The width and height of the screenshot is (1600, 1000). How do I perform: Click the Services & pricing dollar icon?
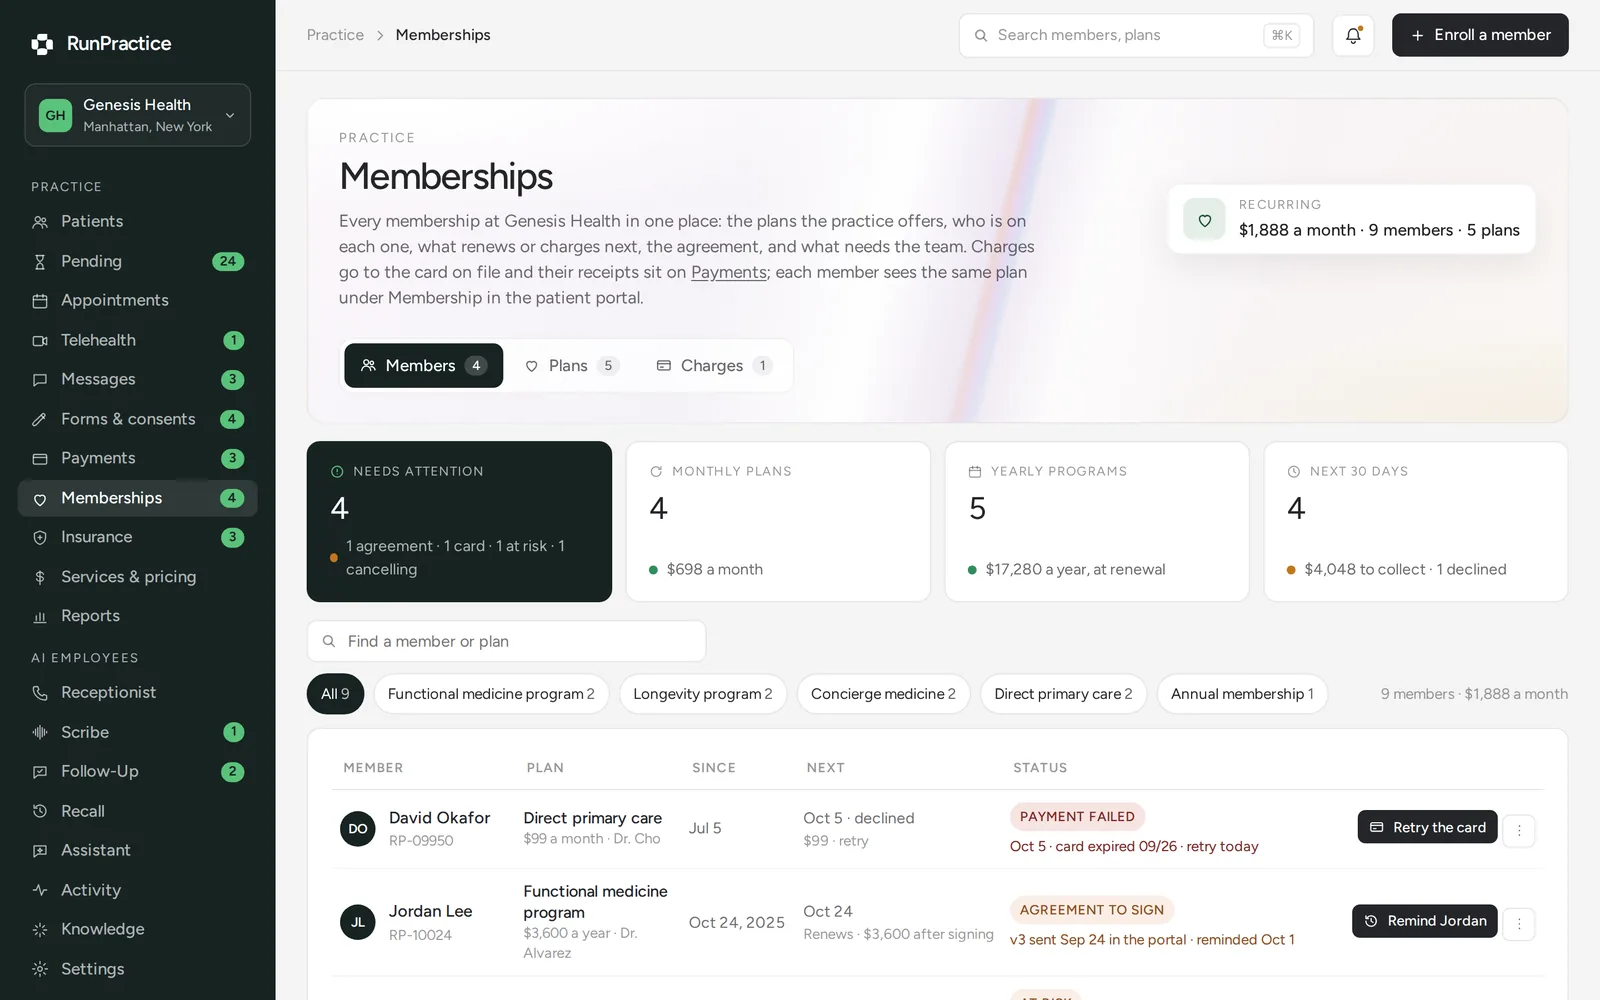(x=40, y=577)
